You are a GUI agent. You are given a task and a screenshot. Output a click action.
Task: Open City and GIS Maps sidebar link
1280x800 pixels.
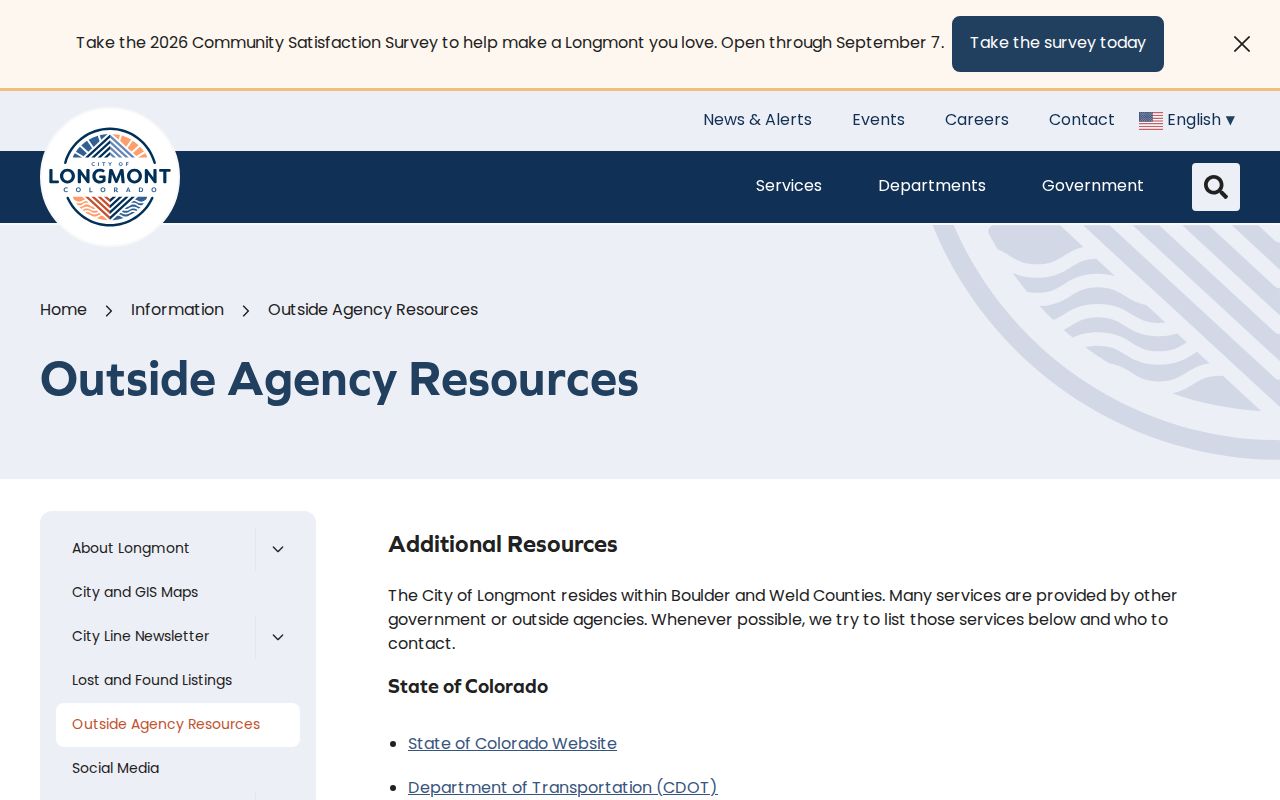135,592
